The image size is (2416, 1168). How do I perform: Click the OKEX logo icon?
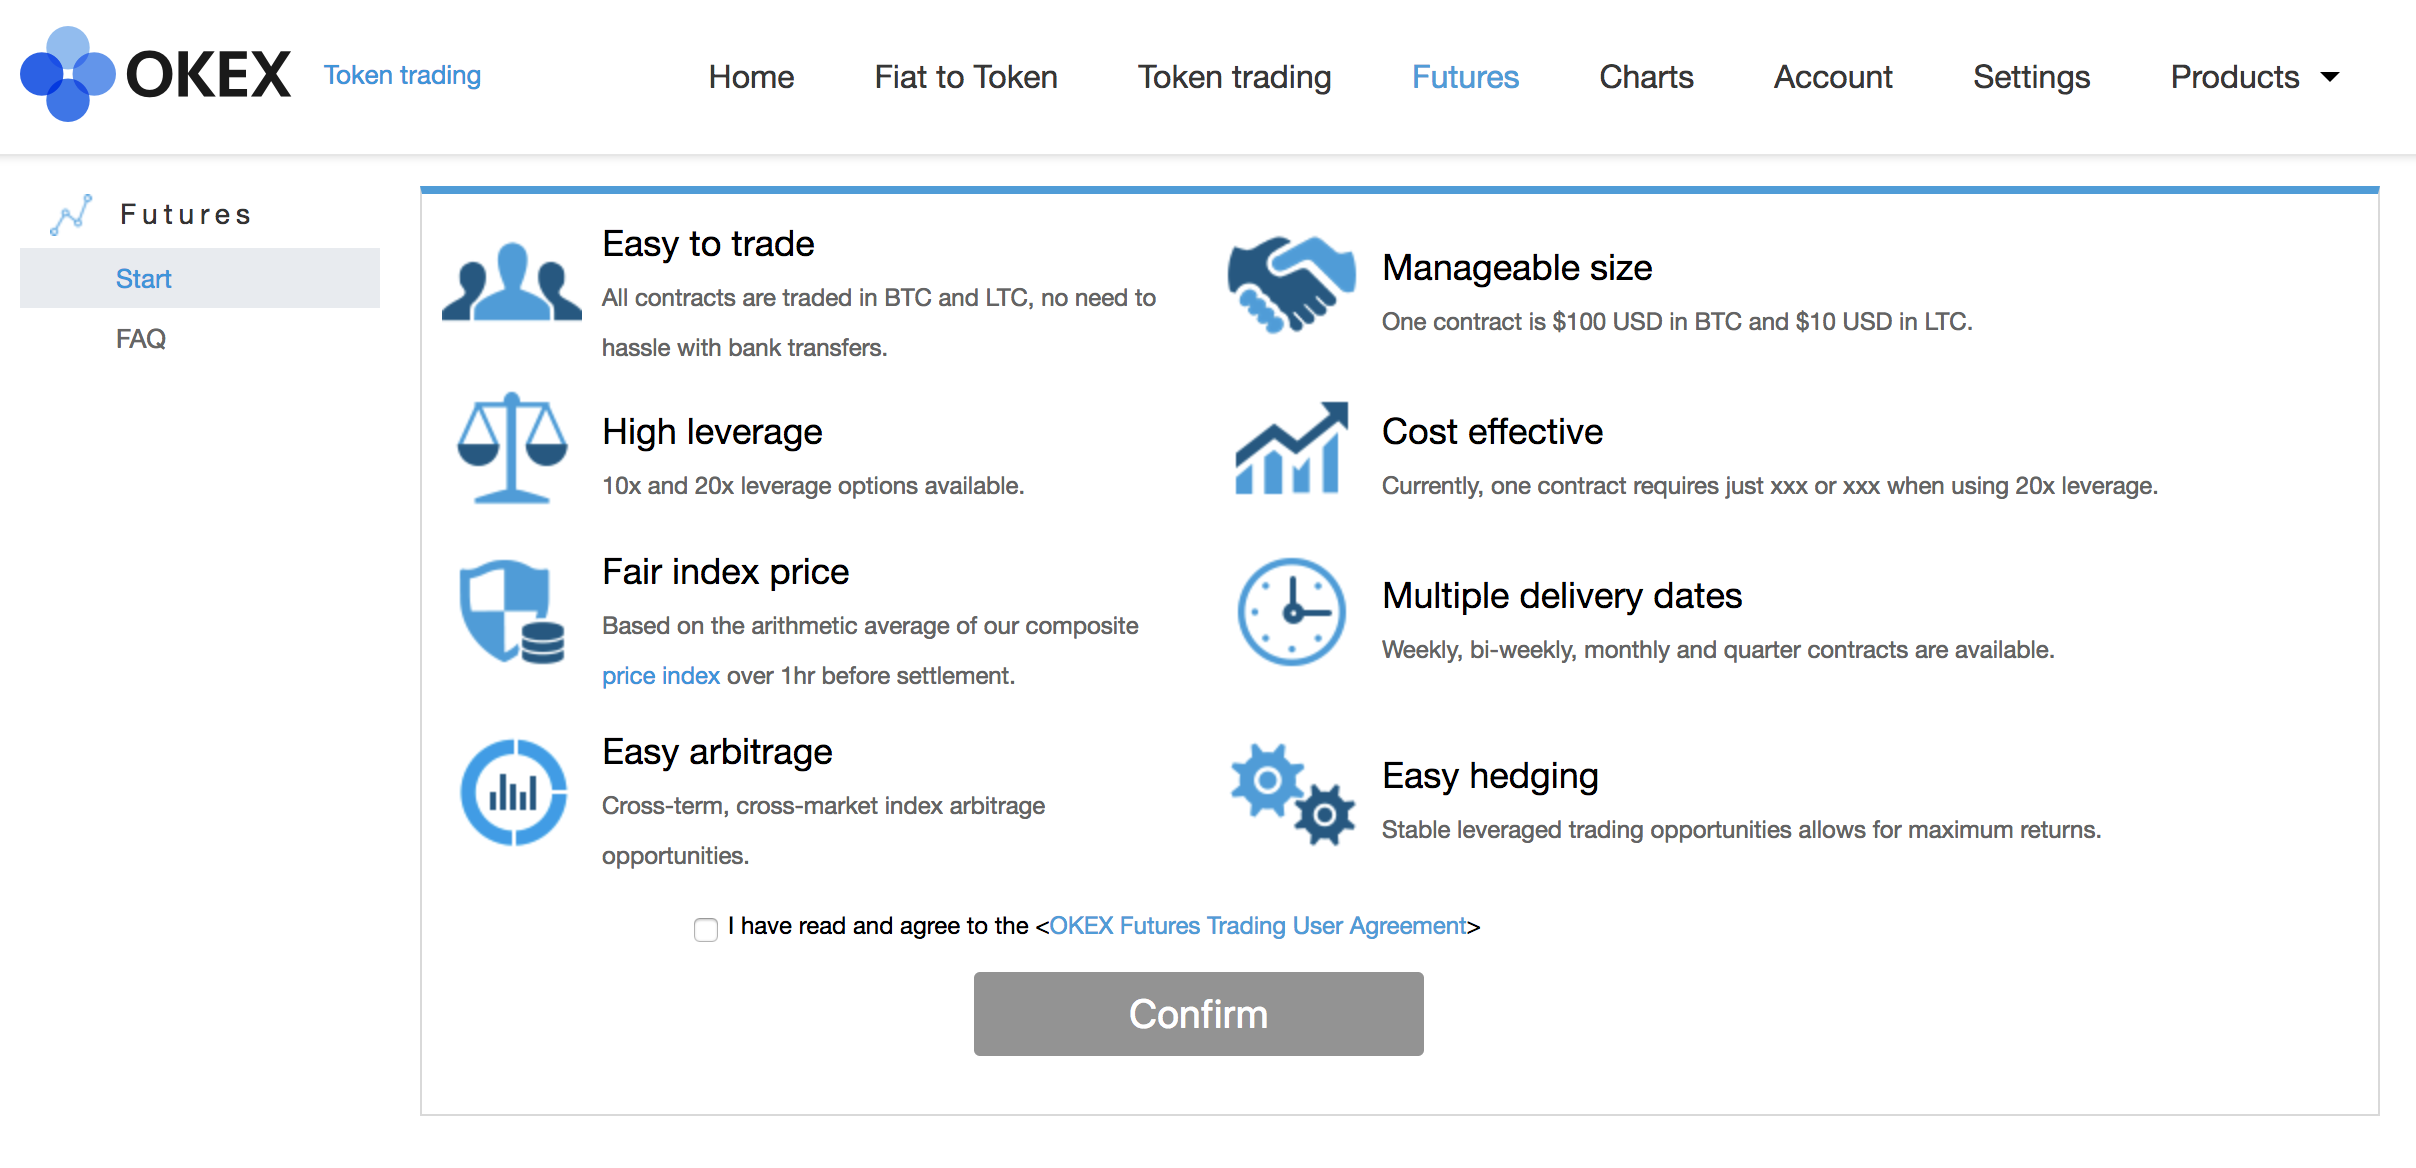coord(68,74)
